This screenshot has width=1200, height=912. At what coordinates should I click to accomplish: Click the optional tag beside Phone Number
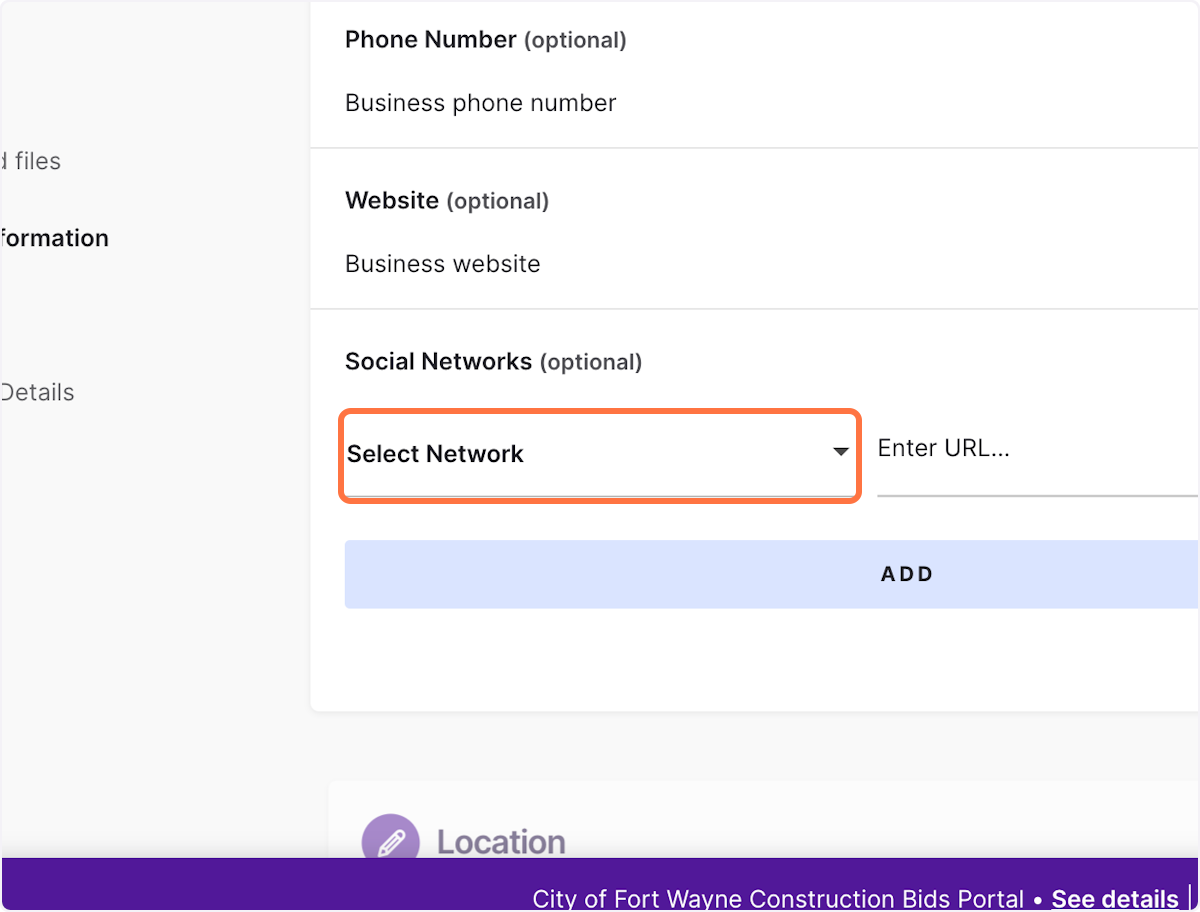coord(575,40)
